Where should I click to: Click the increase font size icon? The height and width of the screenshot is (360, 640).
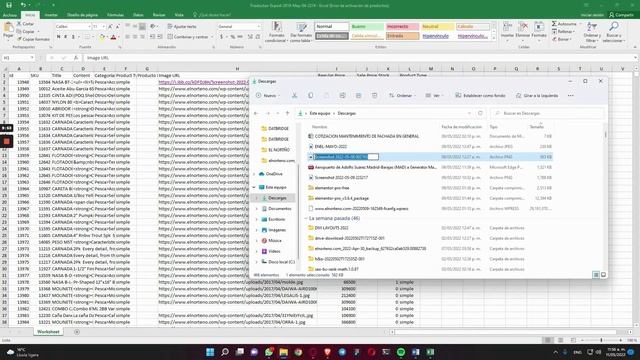(111, 27)
